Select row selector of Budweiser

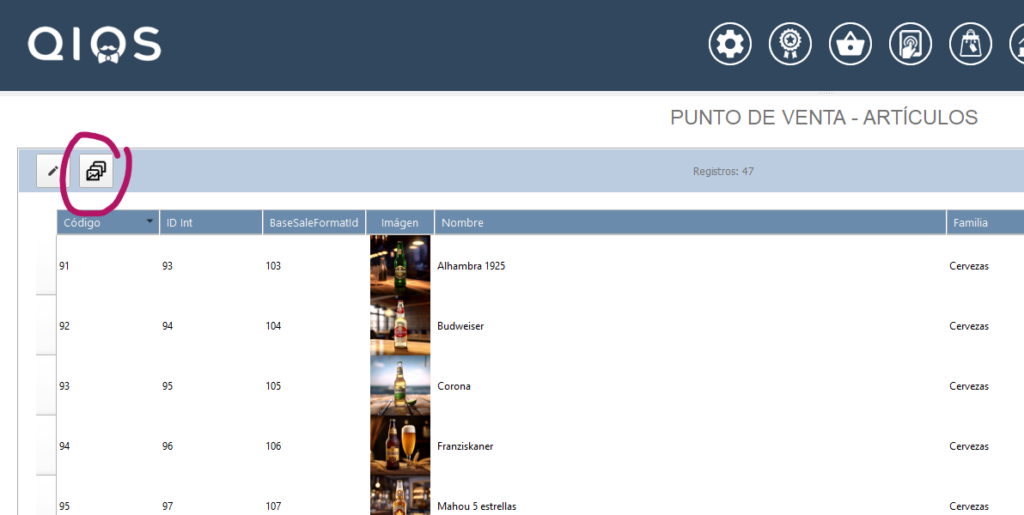coord(46,326)
